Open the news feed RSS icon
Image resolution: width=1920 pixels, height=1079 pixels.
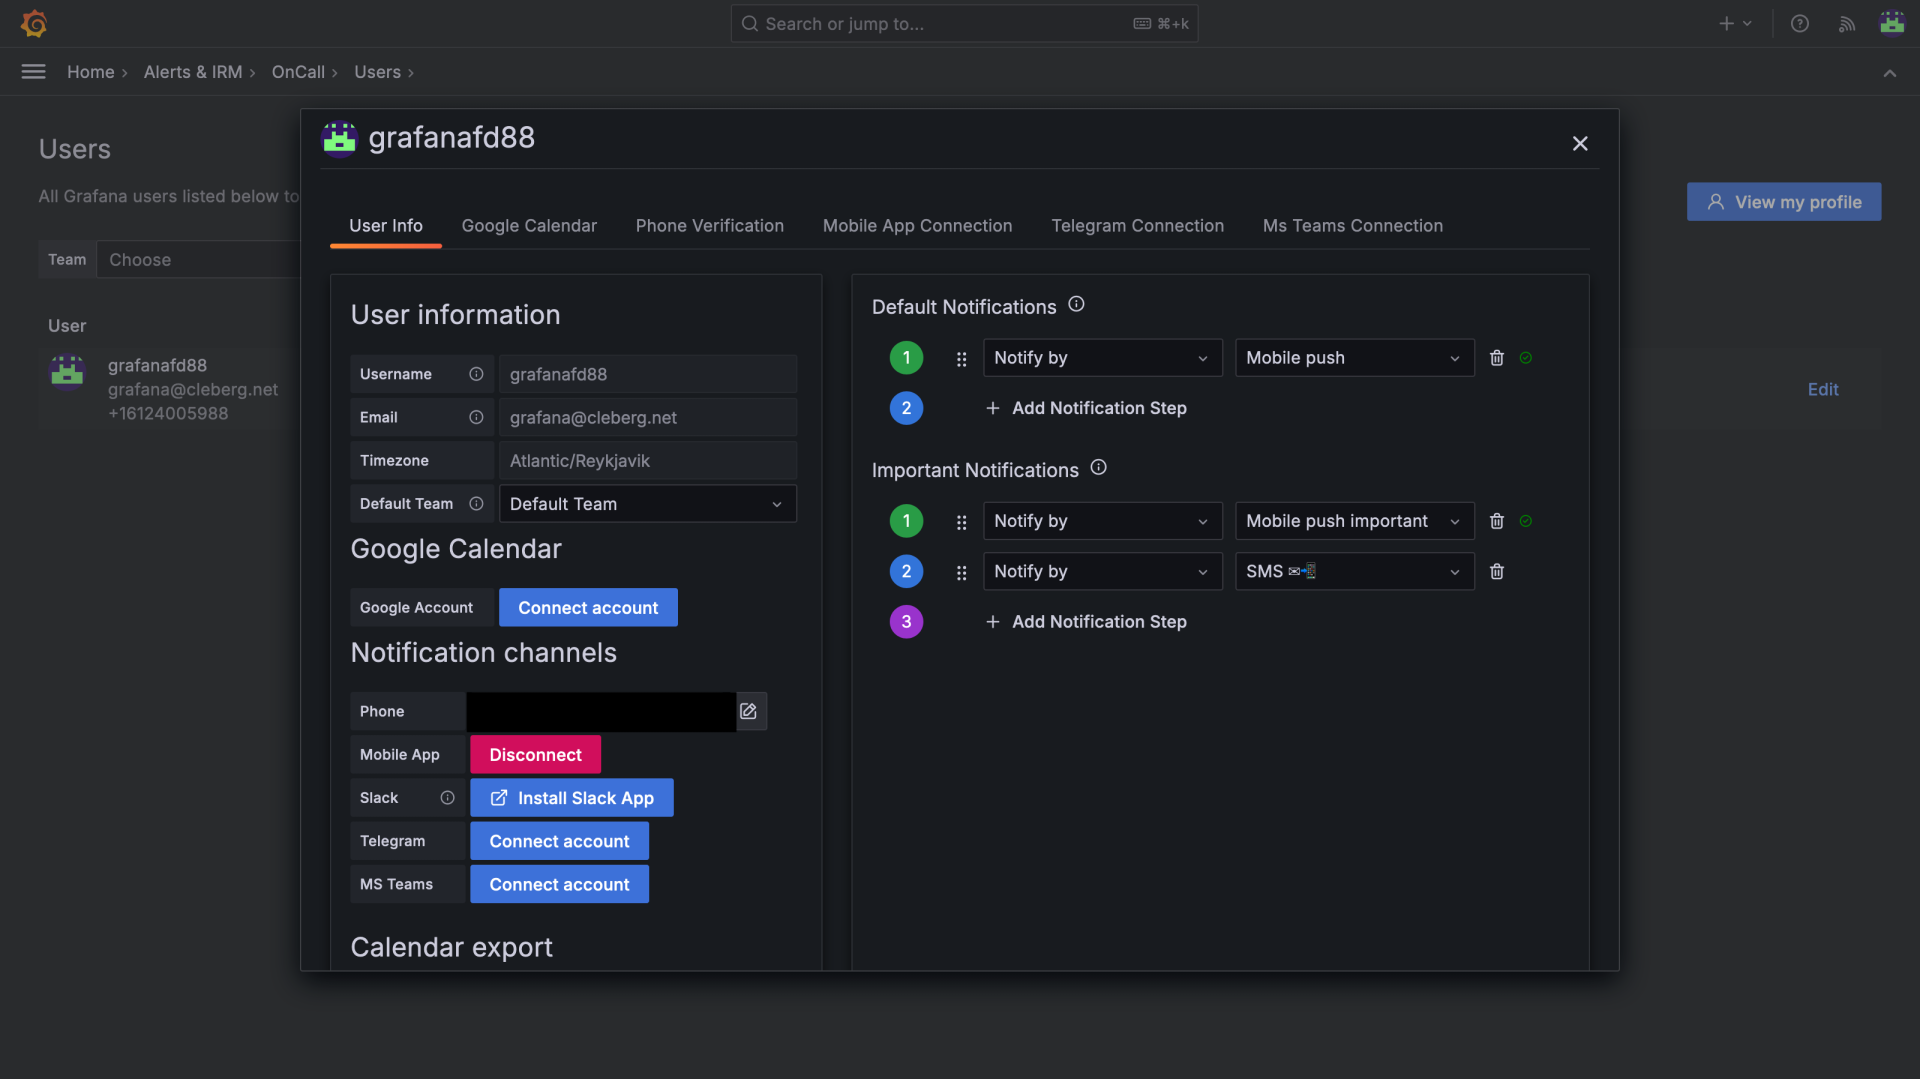coord(1846,24)
